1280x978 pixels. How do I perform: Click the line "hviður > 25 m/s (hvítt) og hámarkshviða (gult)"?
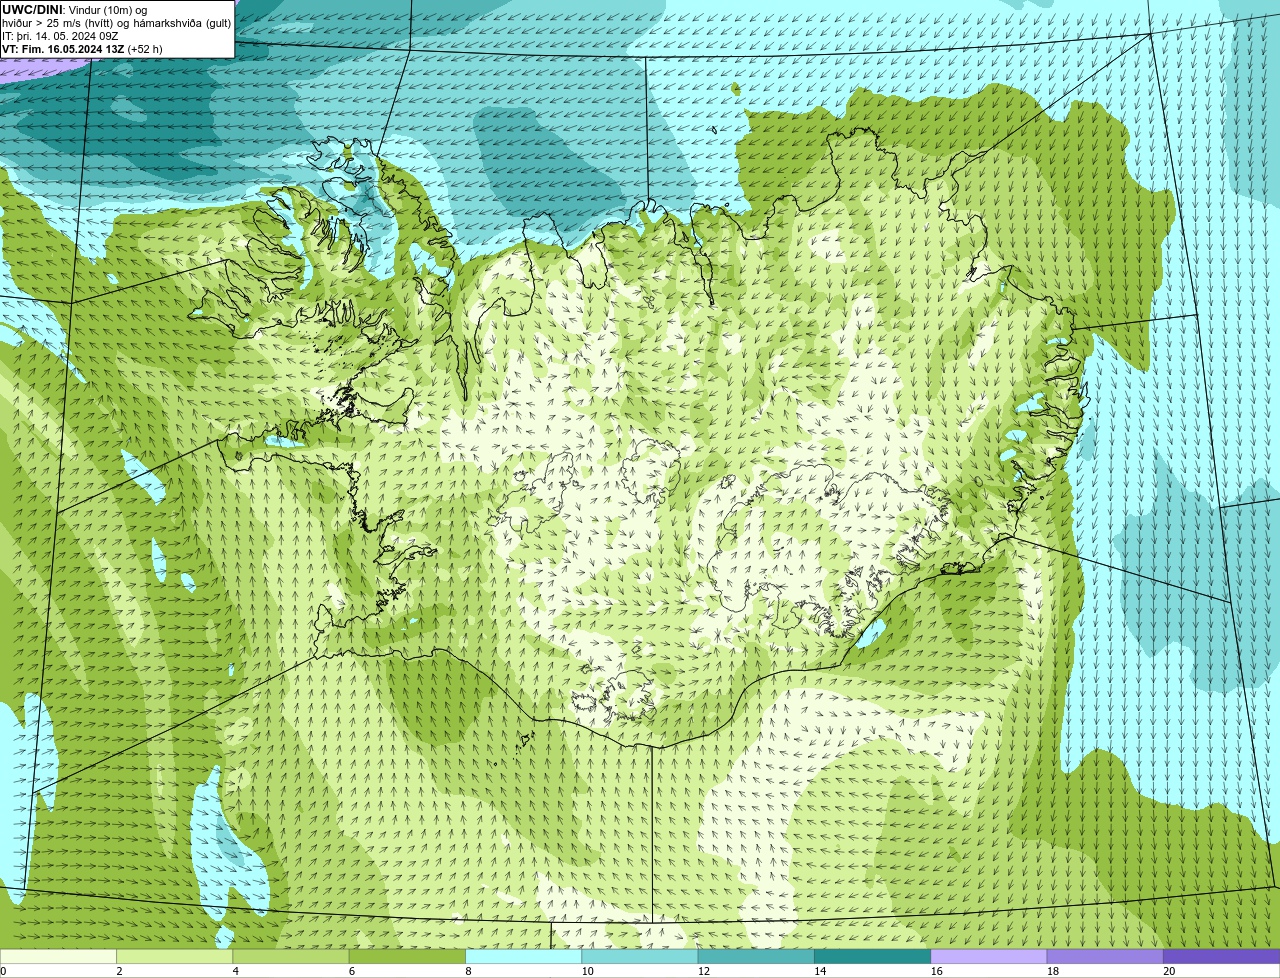coord(117,23)
